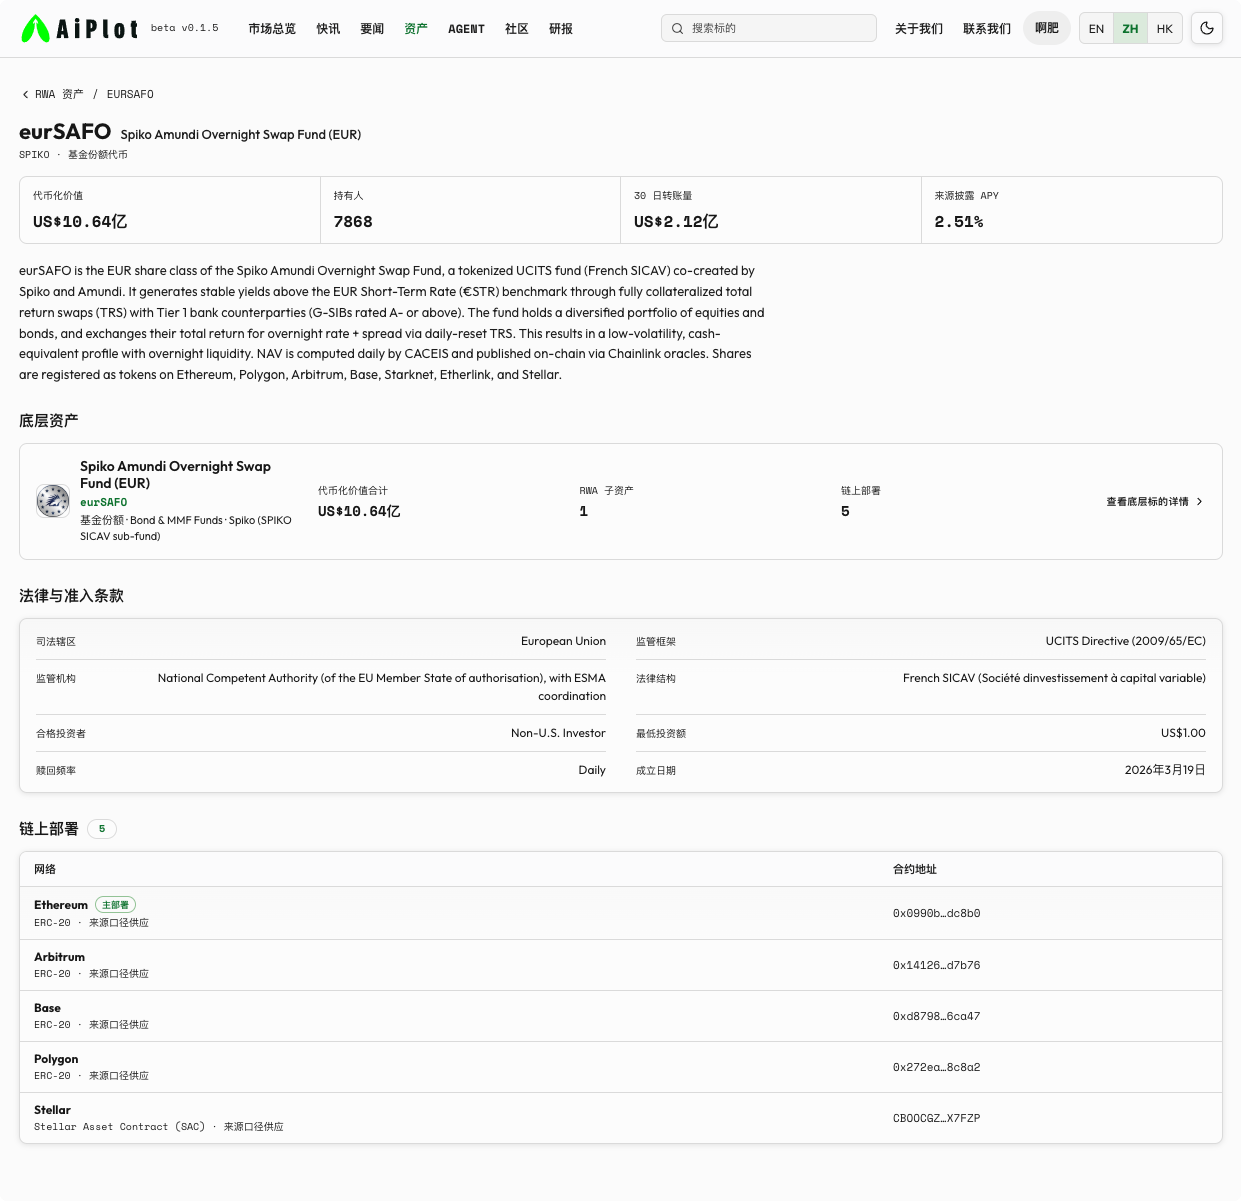Click contract address 0x0990b…dc8b0
Image resolution: width=1241 pixels, height=1201 pixels.
click(936, 914)
